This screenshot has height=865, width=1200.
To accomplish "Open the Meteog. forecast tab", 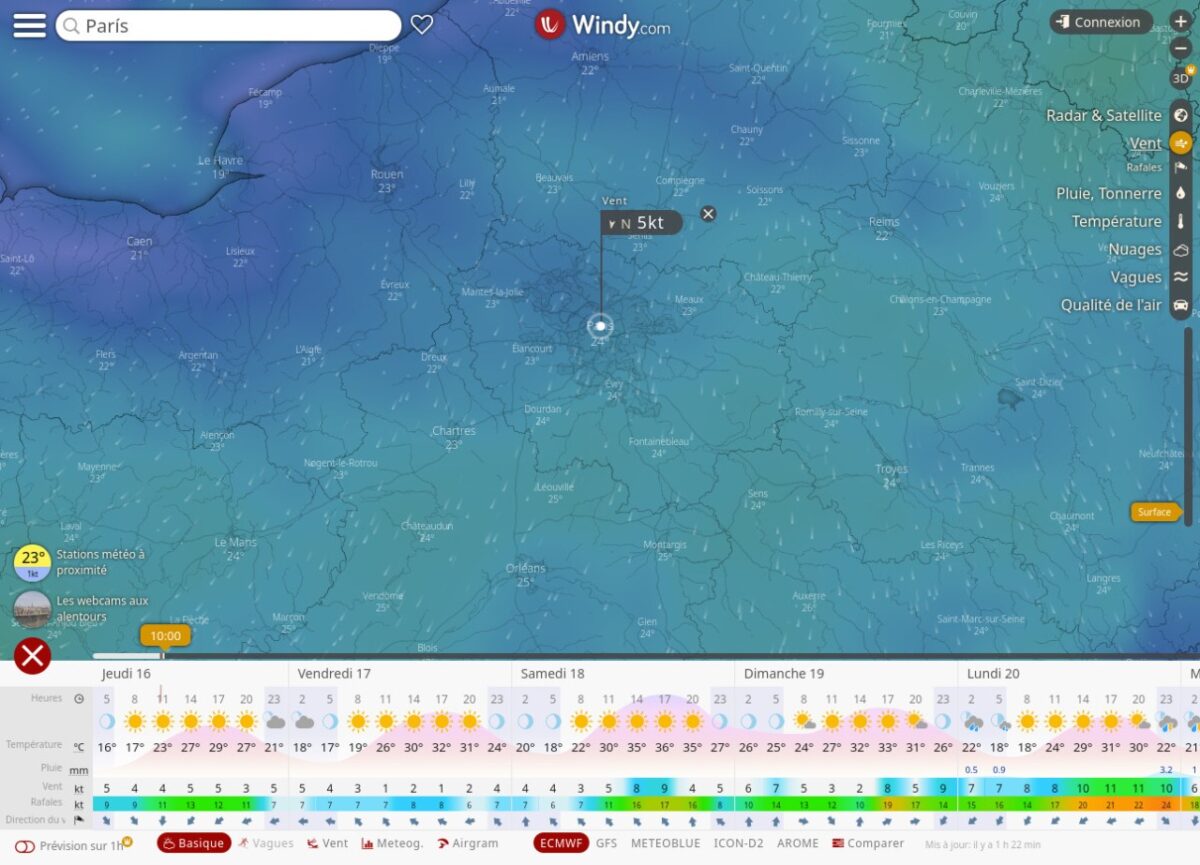I will pos(392,843).
